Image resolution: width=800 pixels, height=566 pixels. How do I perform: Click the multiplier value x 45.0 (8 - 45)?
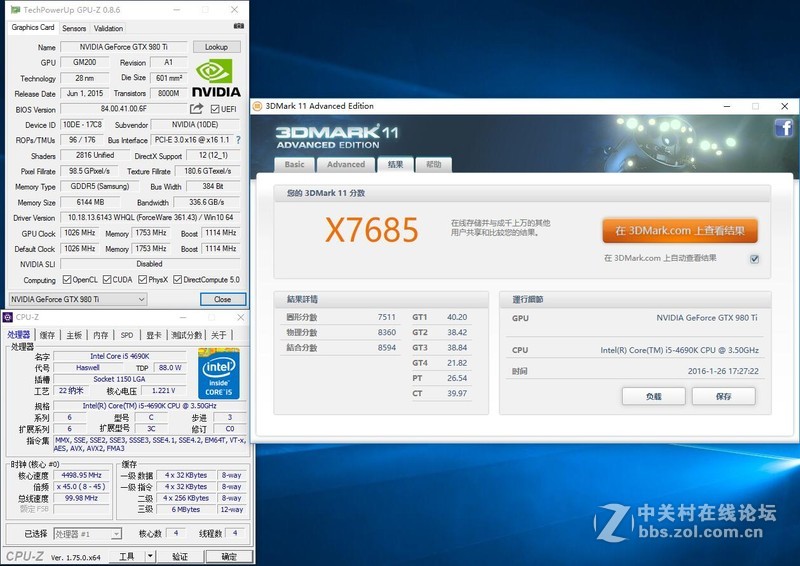point(81,487)
